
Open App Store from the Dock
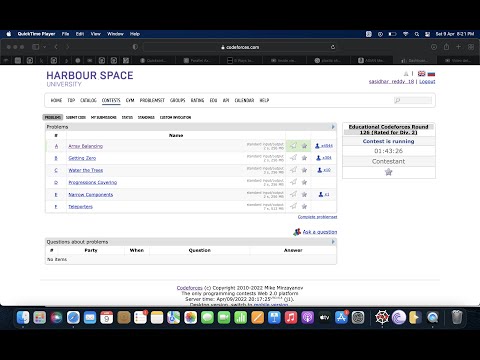[341, 318]
